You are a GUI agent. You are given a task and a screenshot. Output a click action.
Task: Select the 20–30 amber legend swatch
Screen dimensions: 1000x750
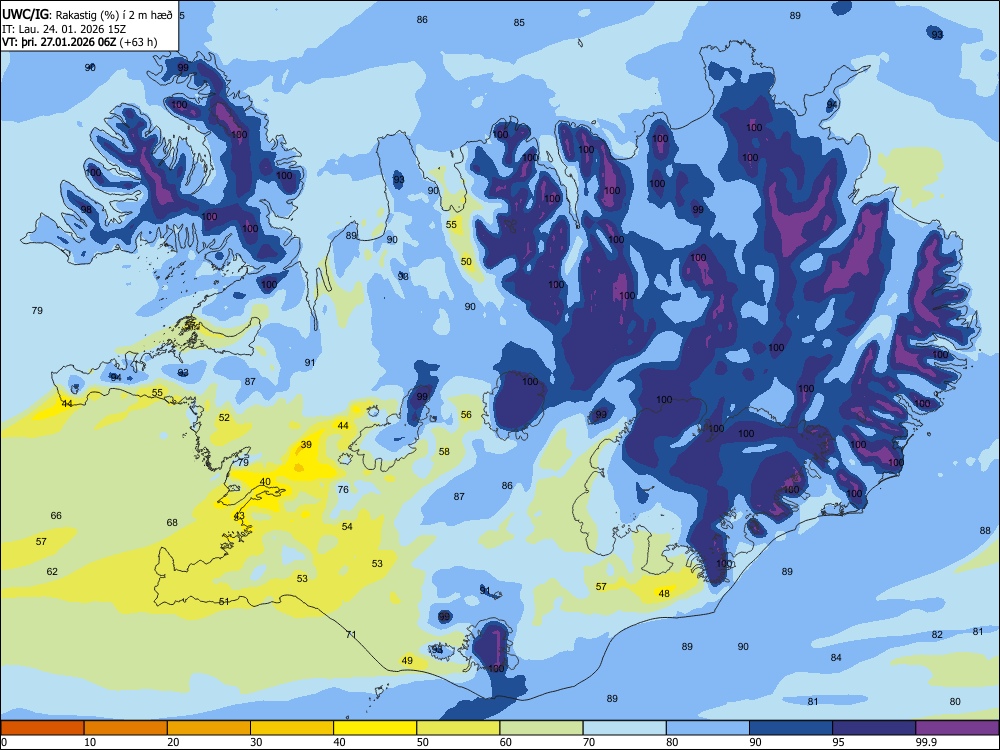(x=209, y=728)
